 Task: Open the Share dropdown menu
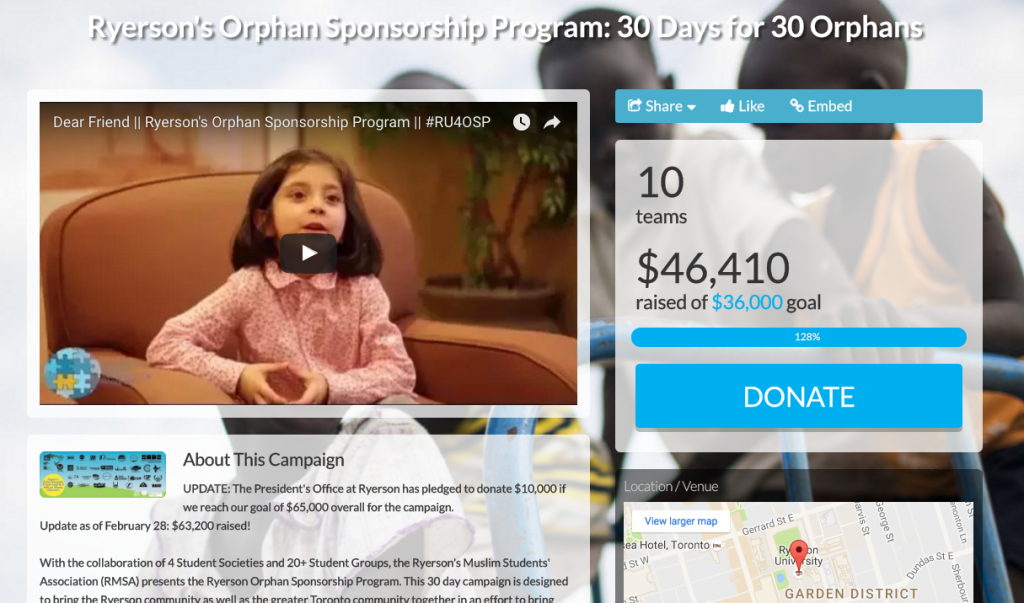[662, 106]
